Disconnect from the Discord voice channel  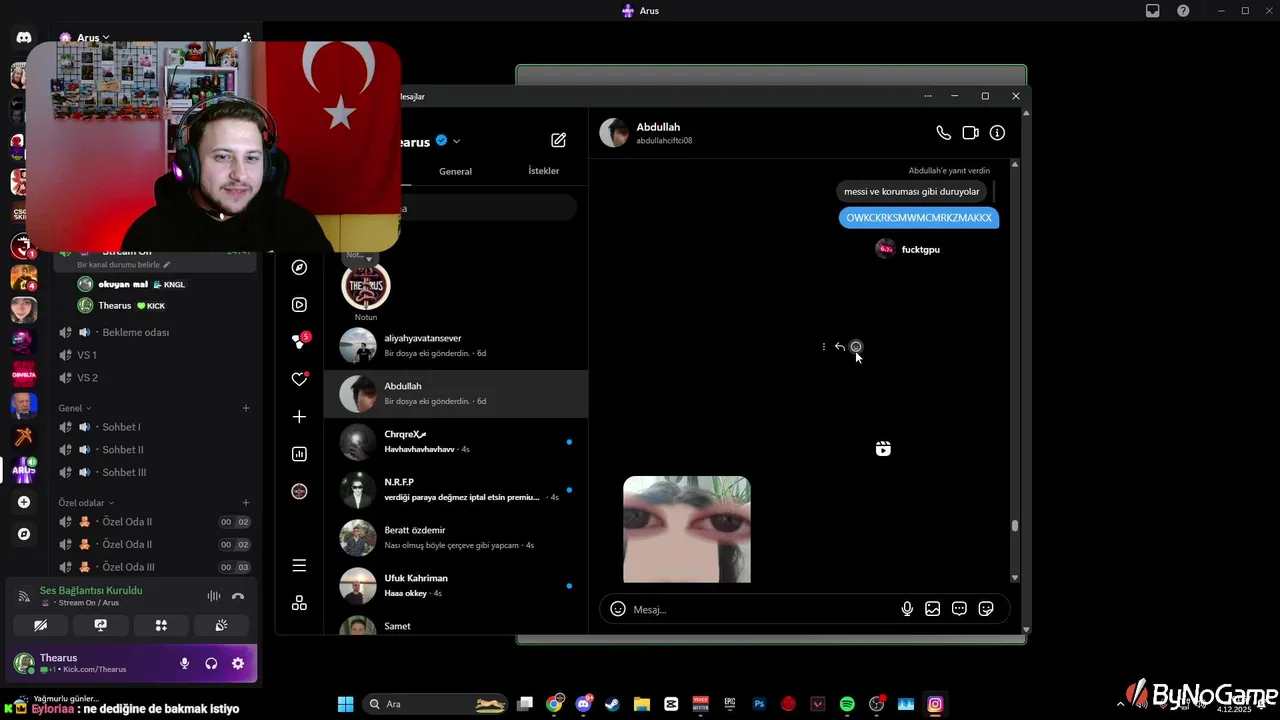(x=238, y=596)
